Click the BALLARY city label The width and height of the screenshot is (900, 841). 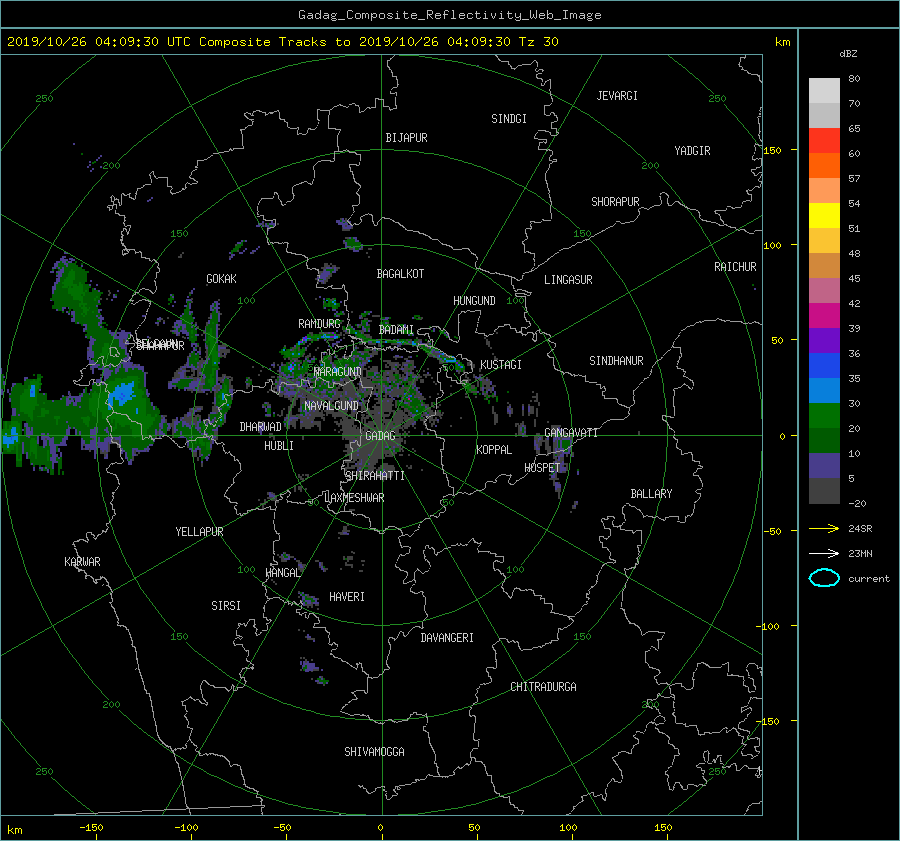coord(651,494)
